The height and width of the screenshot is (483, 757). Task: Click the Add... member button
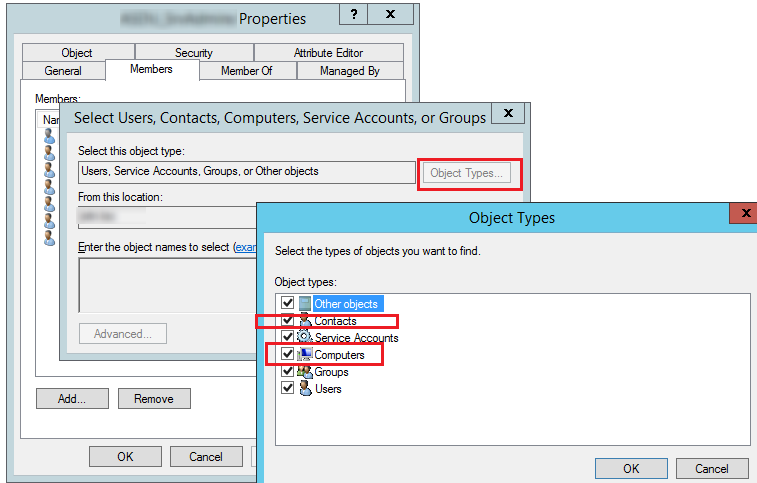(x=72, y=398)
